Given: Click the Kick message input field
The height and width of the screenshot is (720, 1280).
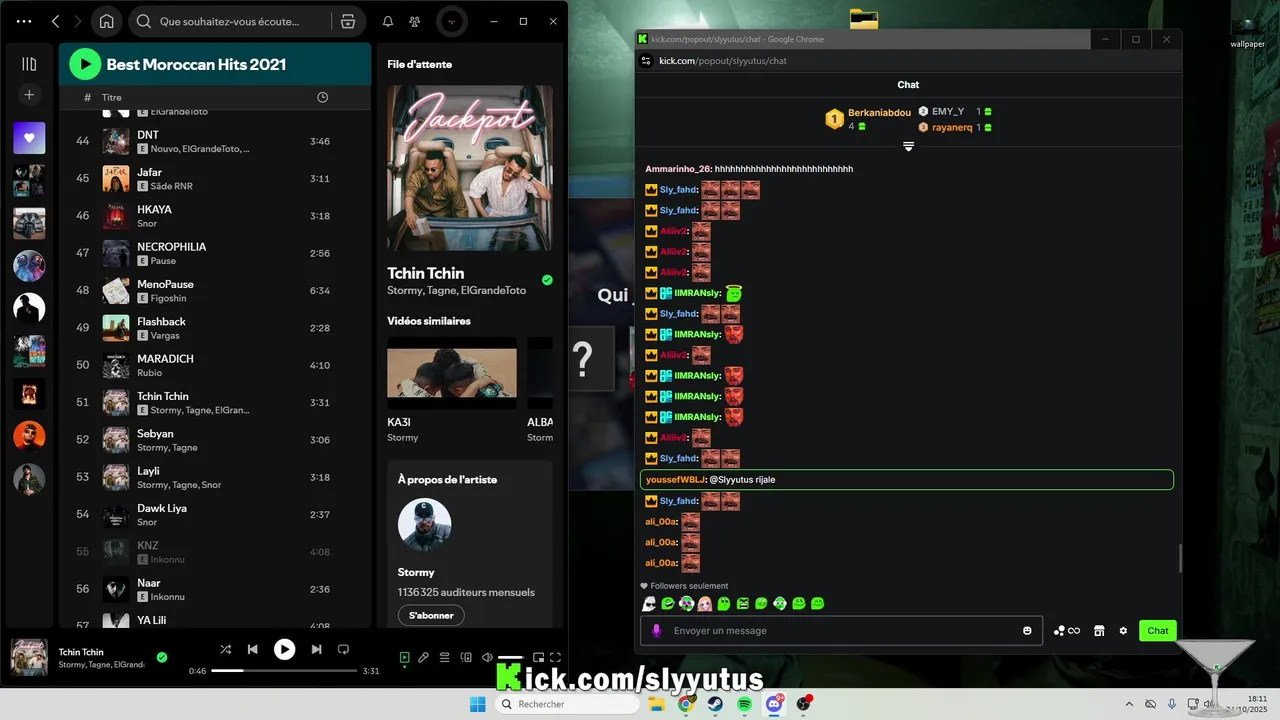Looking at the screenshot, I should click(841, 631).
